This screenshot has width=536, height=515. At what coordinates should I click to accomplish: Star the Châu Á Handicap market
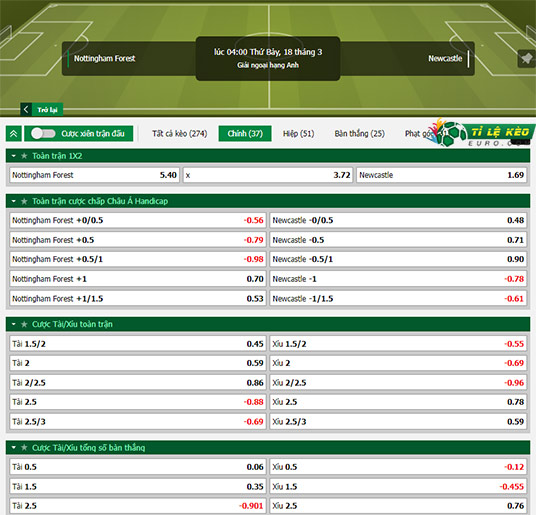pos(24,201)
